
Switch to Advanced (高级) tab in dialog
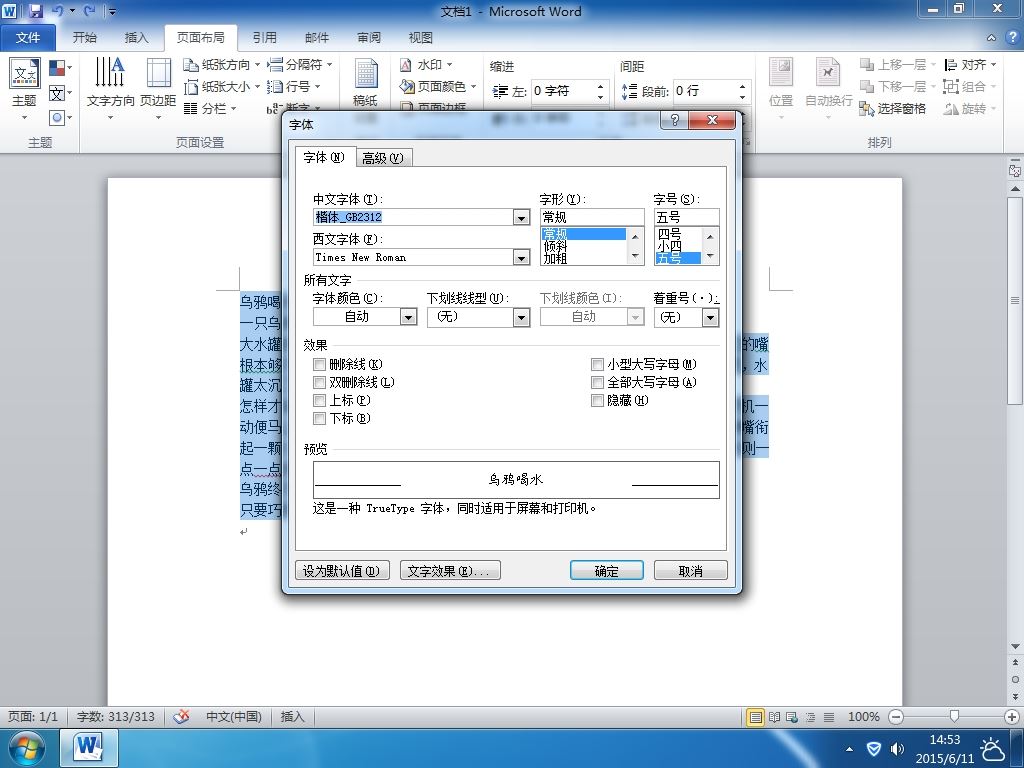383,158
